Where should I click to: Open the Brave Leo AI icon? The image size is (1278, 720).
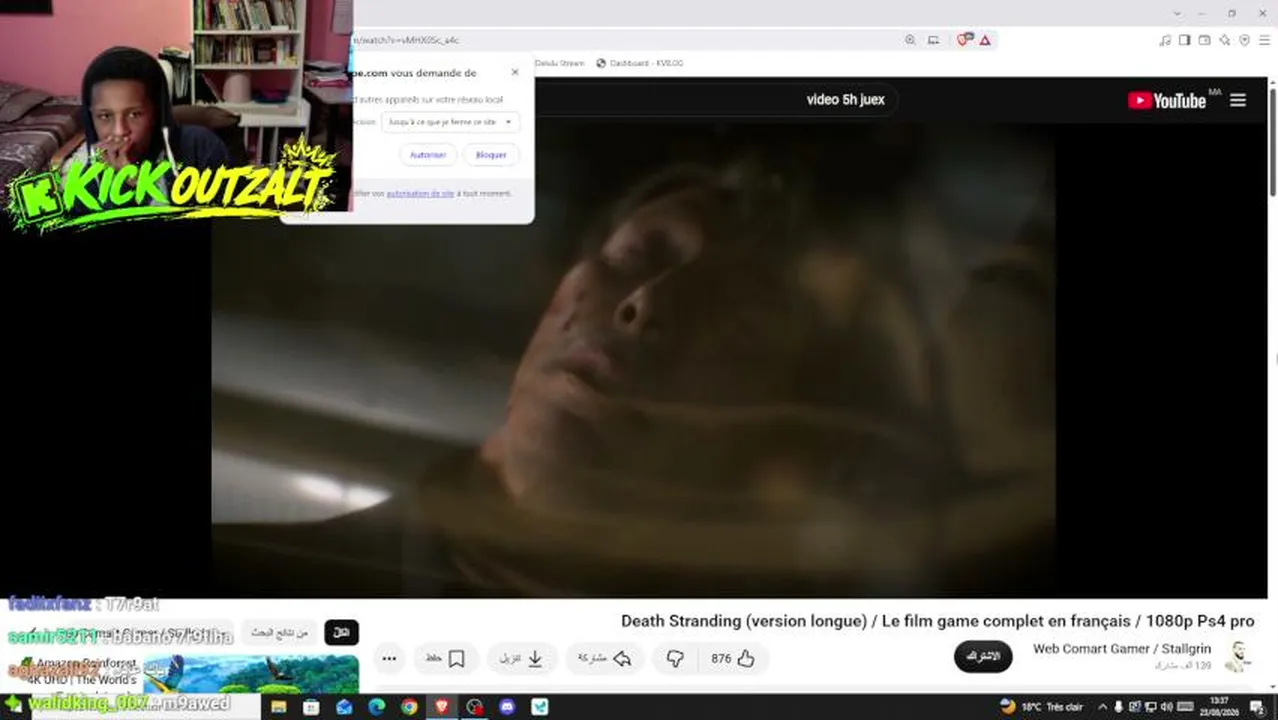point(1225,40)
